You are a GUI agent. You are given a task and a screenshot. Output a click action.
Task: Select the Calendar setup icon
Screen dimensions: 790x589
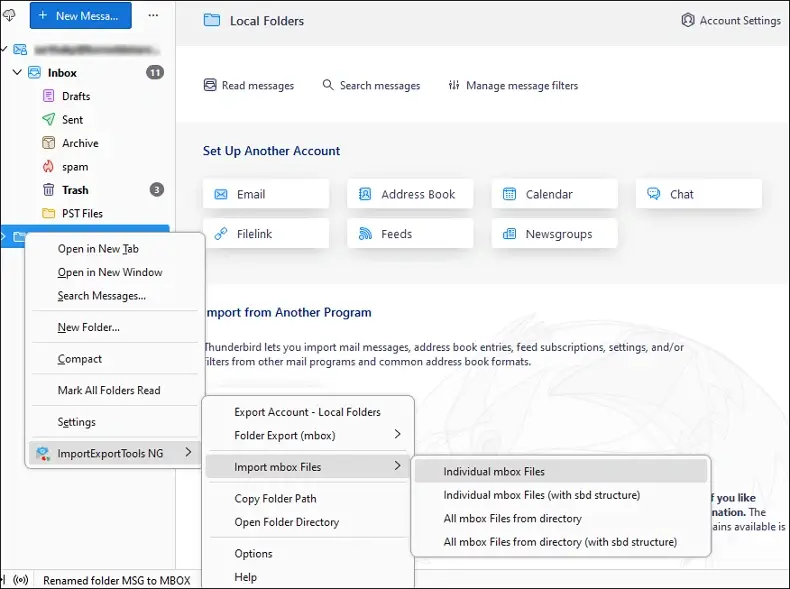[x=509, y=194]
